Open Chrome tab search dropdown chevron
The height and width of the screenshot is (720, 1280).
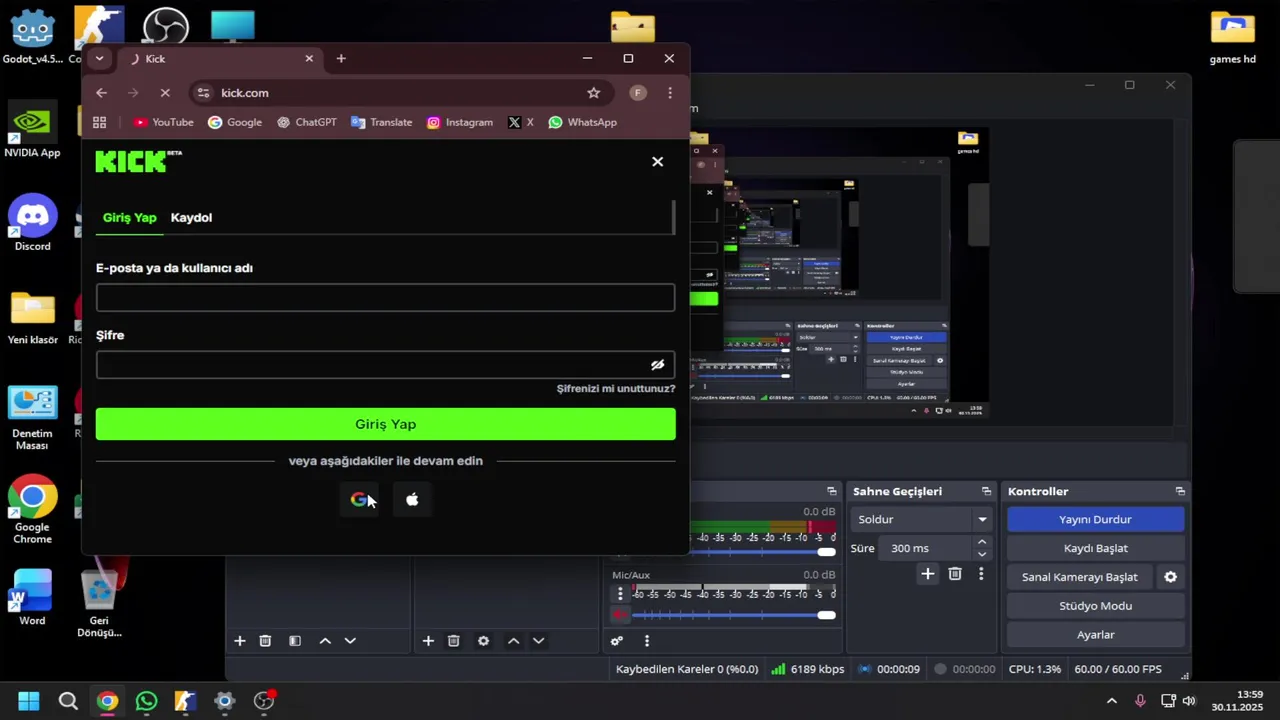(99, 59)
